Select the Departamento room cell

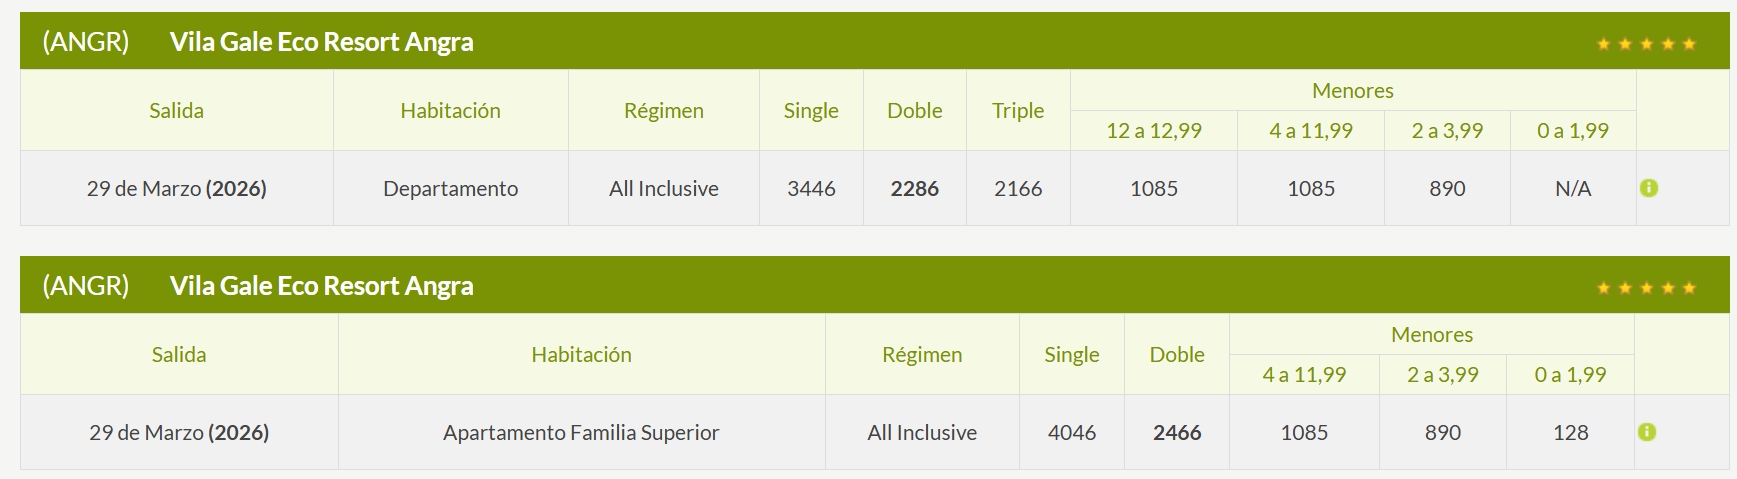coord(450,188)
